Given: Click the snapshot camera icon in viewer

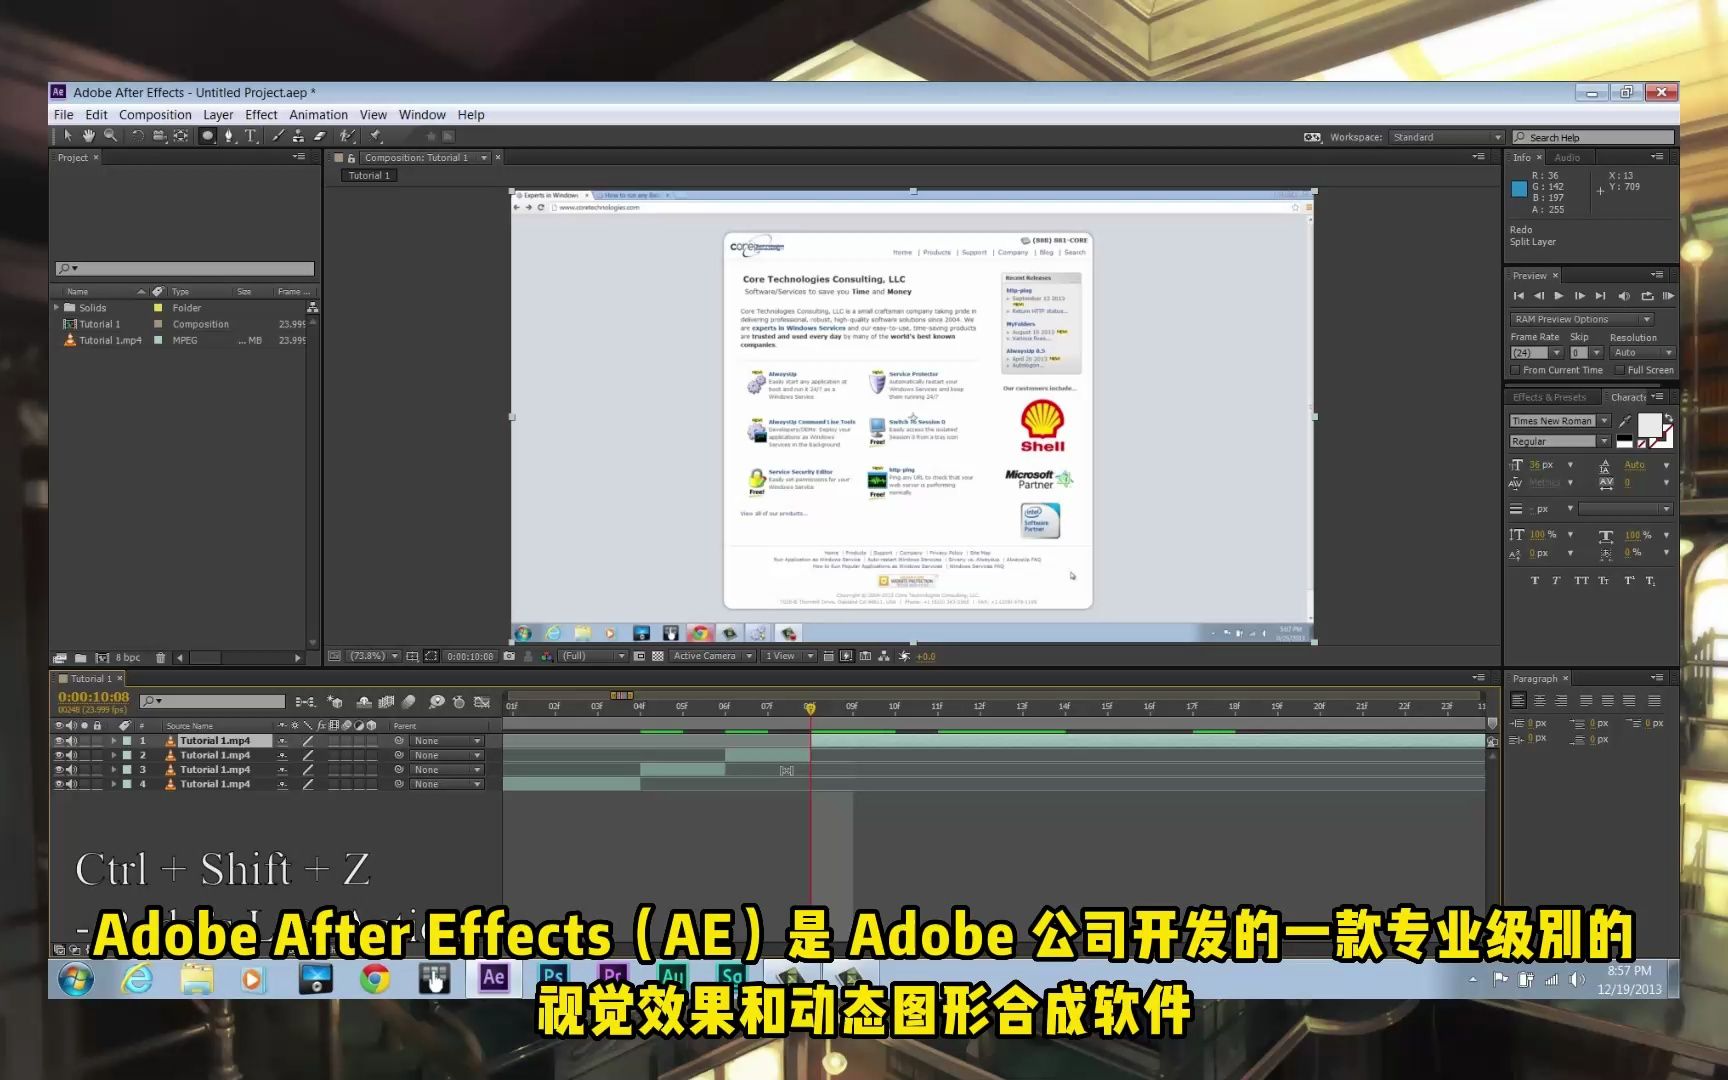Looking at the screenshot, I should [x=509, y=656].
